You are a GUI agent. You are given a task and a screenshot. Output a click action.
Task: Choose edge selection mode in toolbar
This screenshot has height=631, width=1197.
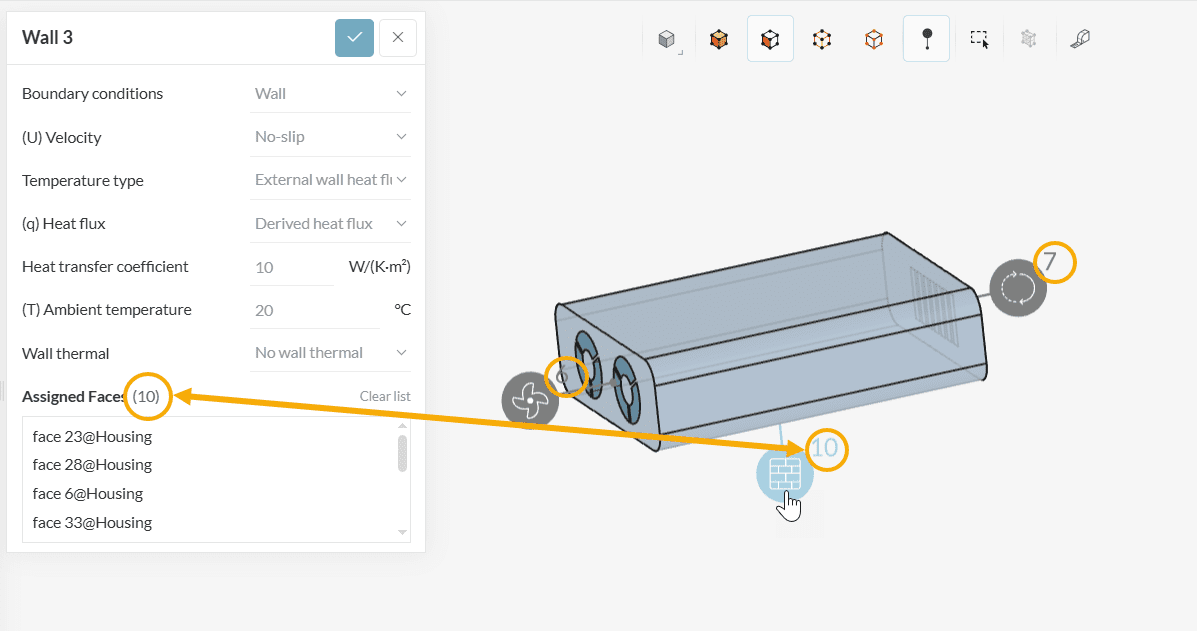coord(822,40)
